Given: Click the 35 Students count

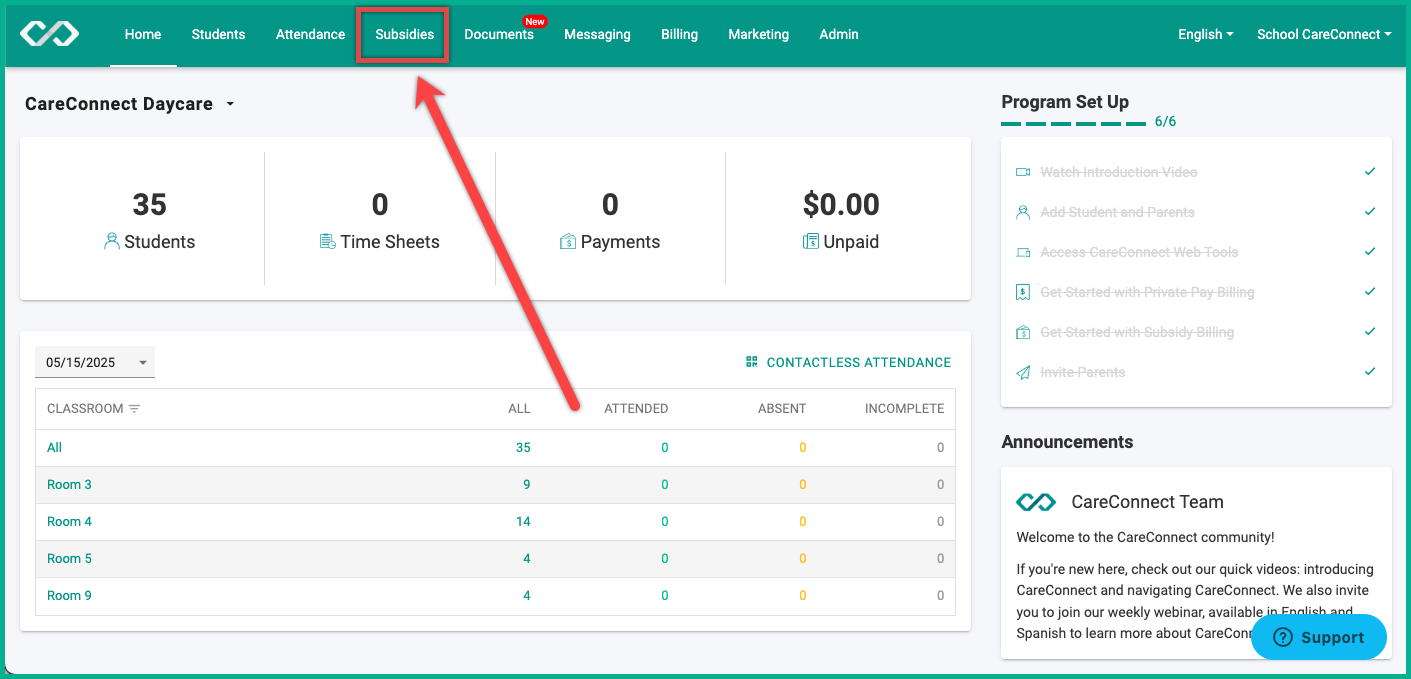Looking at the screenshot, I should 149,205.
